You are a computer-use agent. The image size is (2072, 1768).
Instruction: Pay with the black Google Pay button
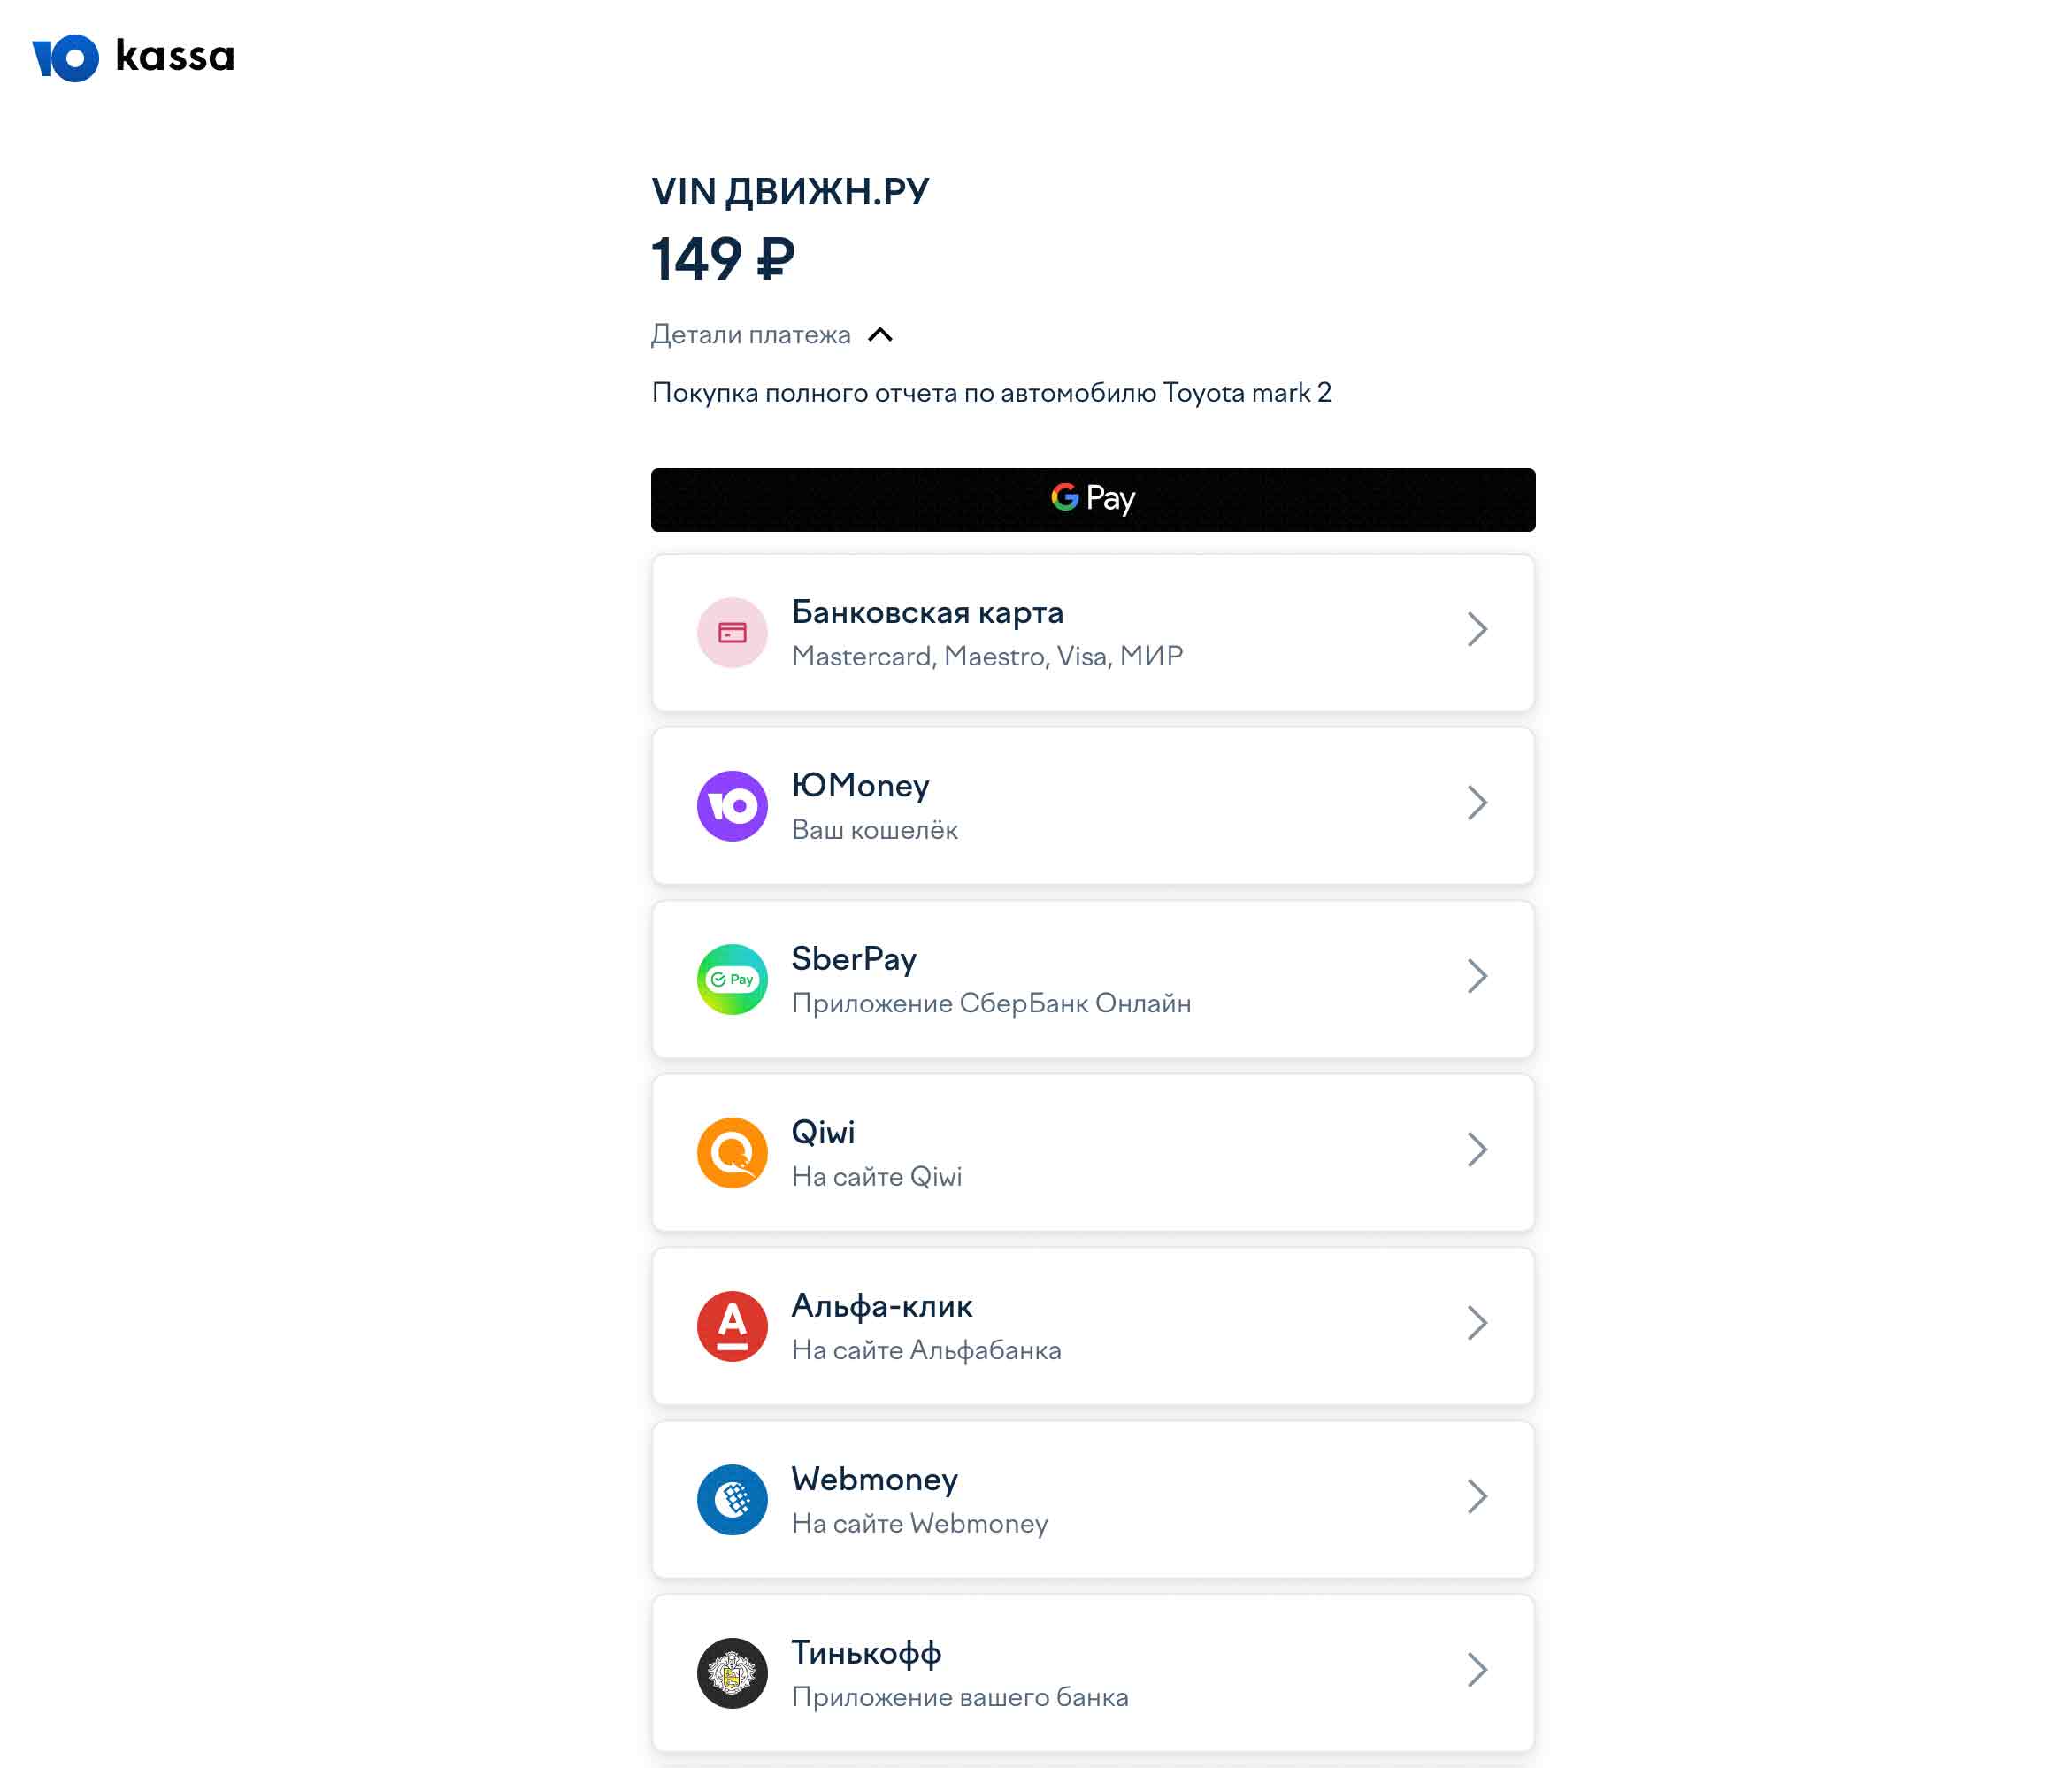point(1093,499)
